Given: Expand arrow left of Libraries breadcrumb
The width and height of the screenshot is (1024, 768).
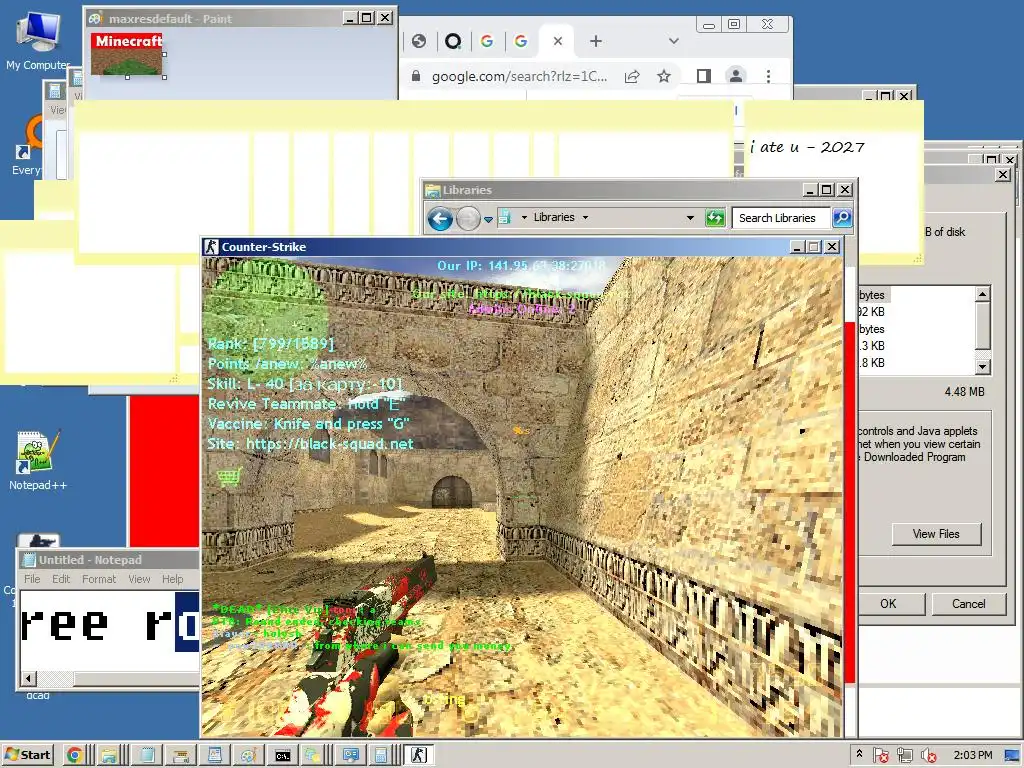Looking at the screenshot, I should click(x=524, y=217).
